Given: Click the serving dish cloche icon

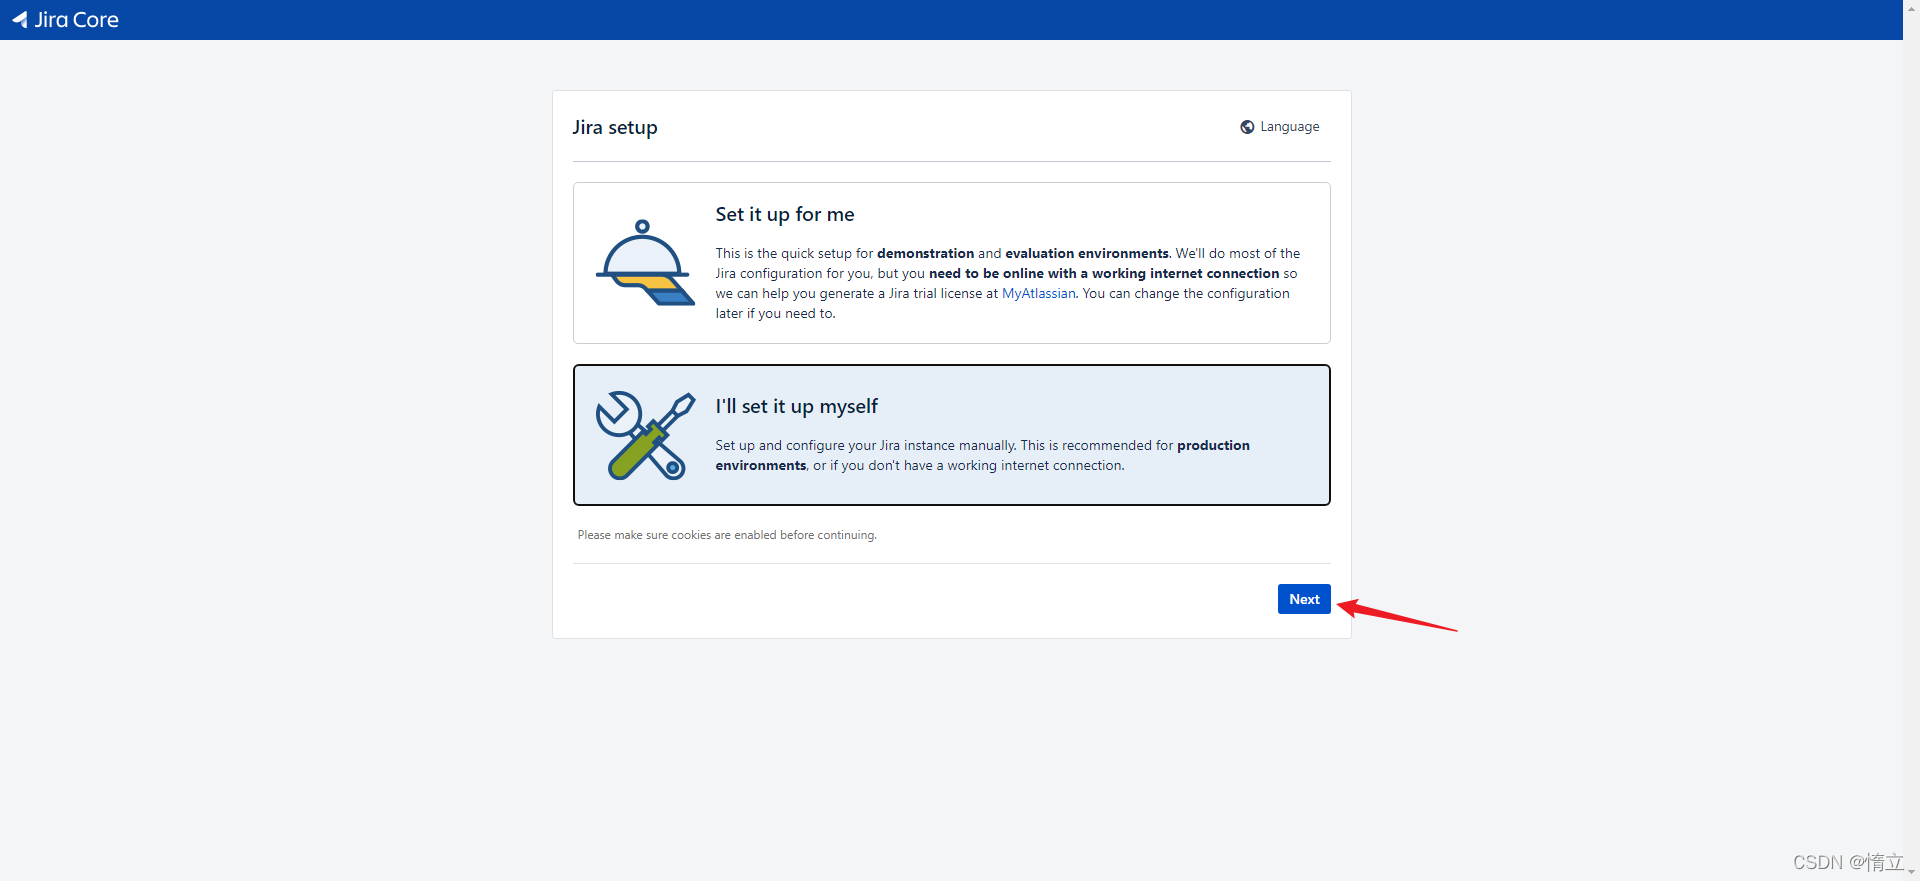Looking at the screenshot, I should click(x=645, y=262).
